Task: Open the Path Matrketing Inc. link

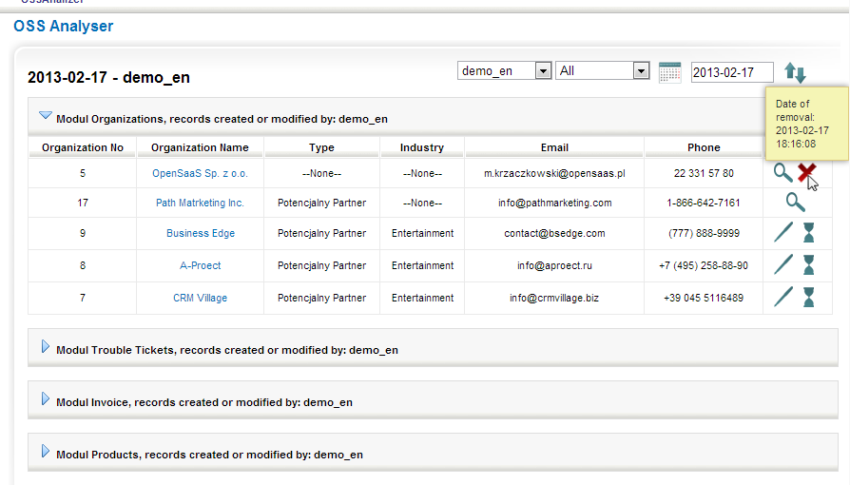Action: pos(199,203)
